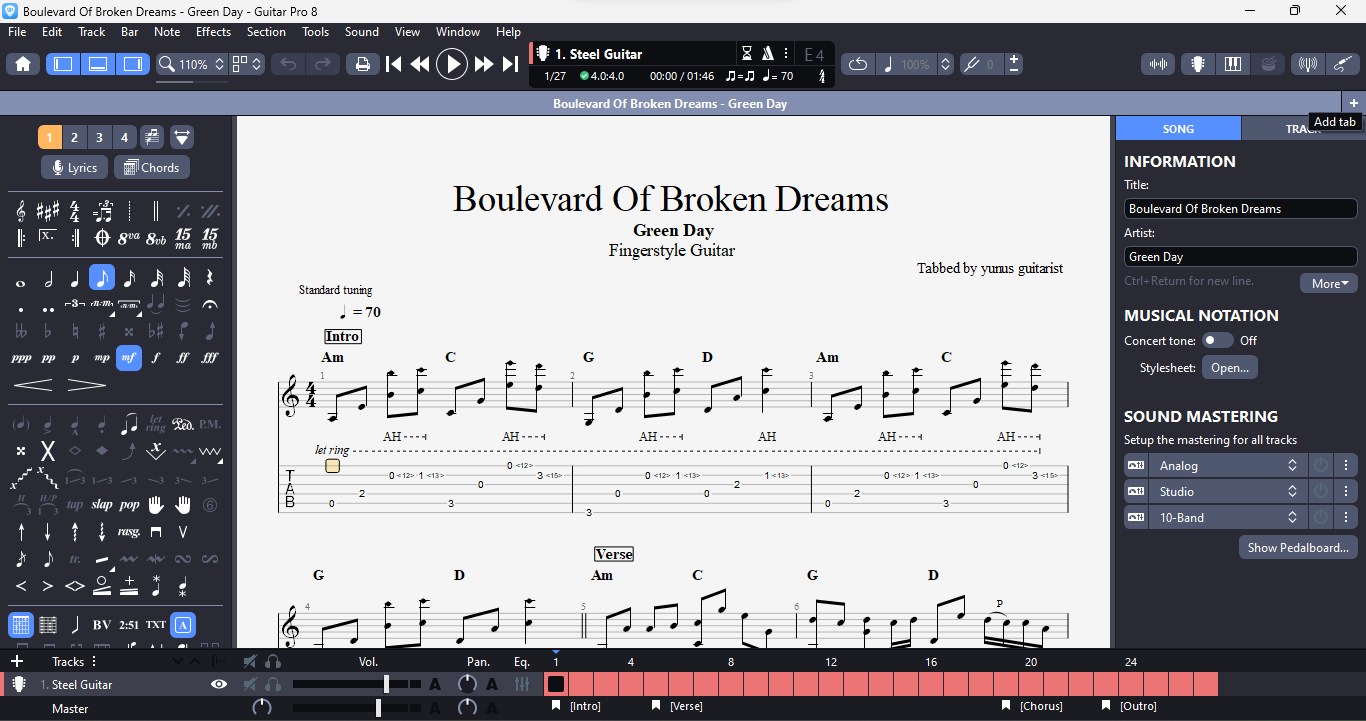Open the 10-Band preset selector
The height and width of the screenshot is (721, 1366).
click(1227, 517)
